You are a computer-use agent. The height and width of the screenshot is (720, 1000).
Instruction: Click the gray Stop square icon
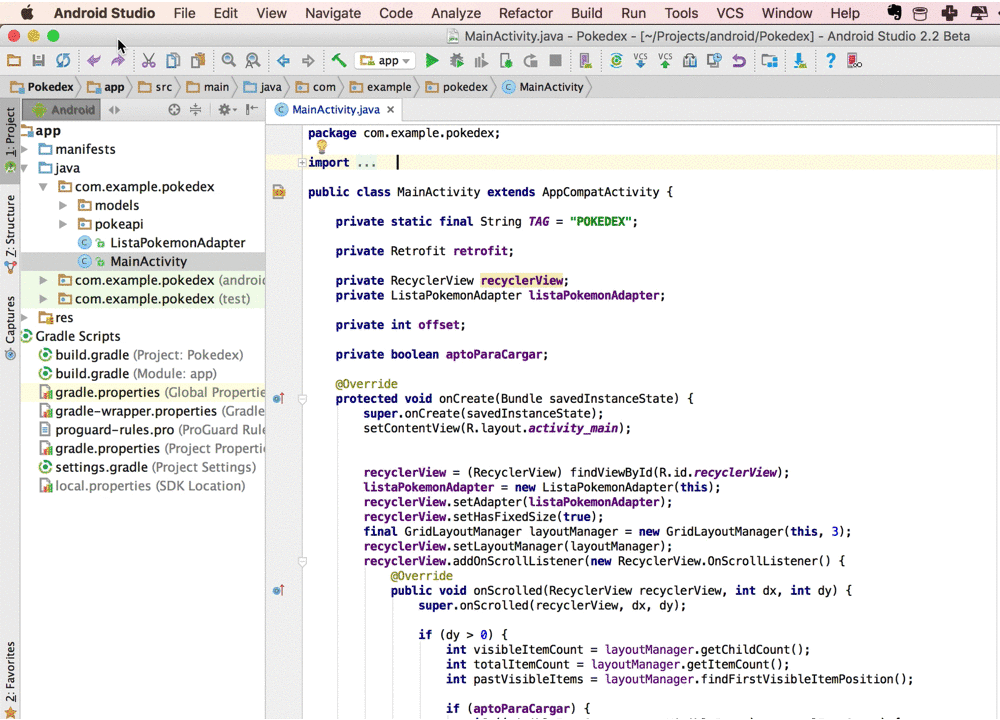(555, 61)
